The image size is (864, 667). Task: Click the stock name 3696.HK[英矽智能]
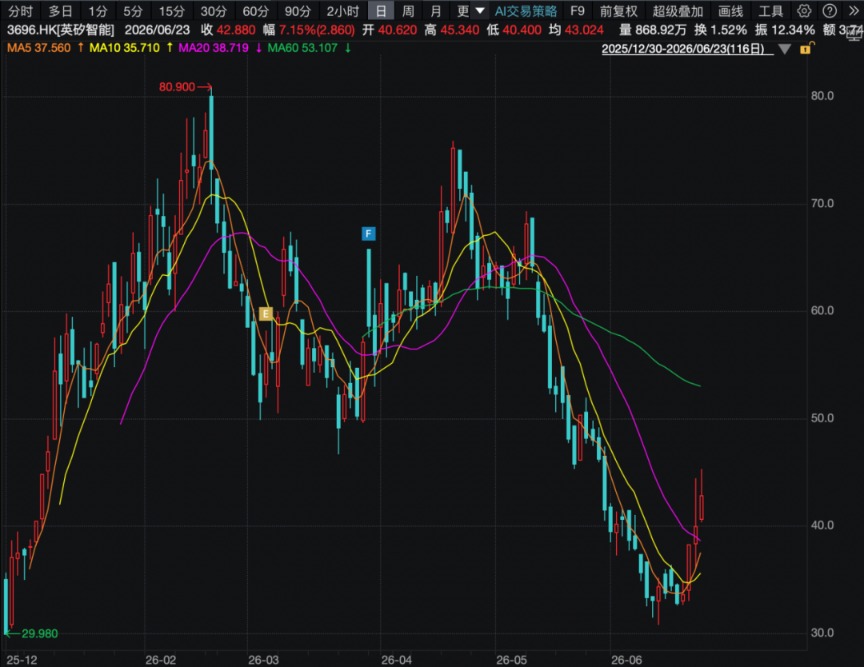point(61,30)
